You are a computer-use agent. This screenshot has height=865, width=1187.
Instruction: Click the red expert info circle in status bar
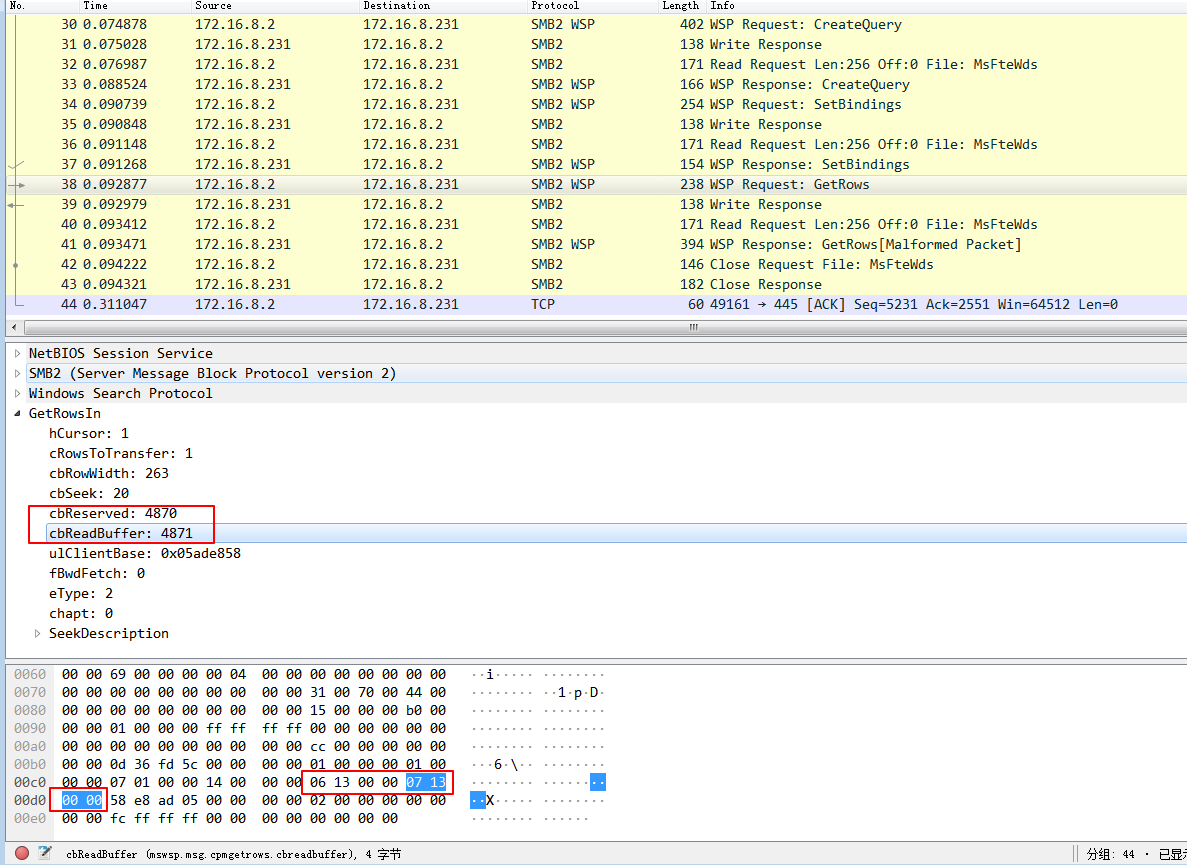point(22,854)
